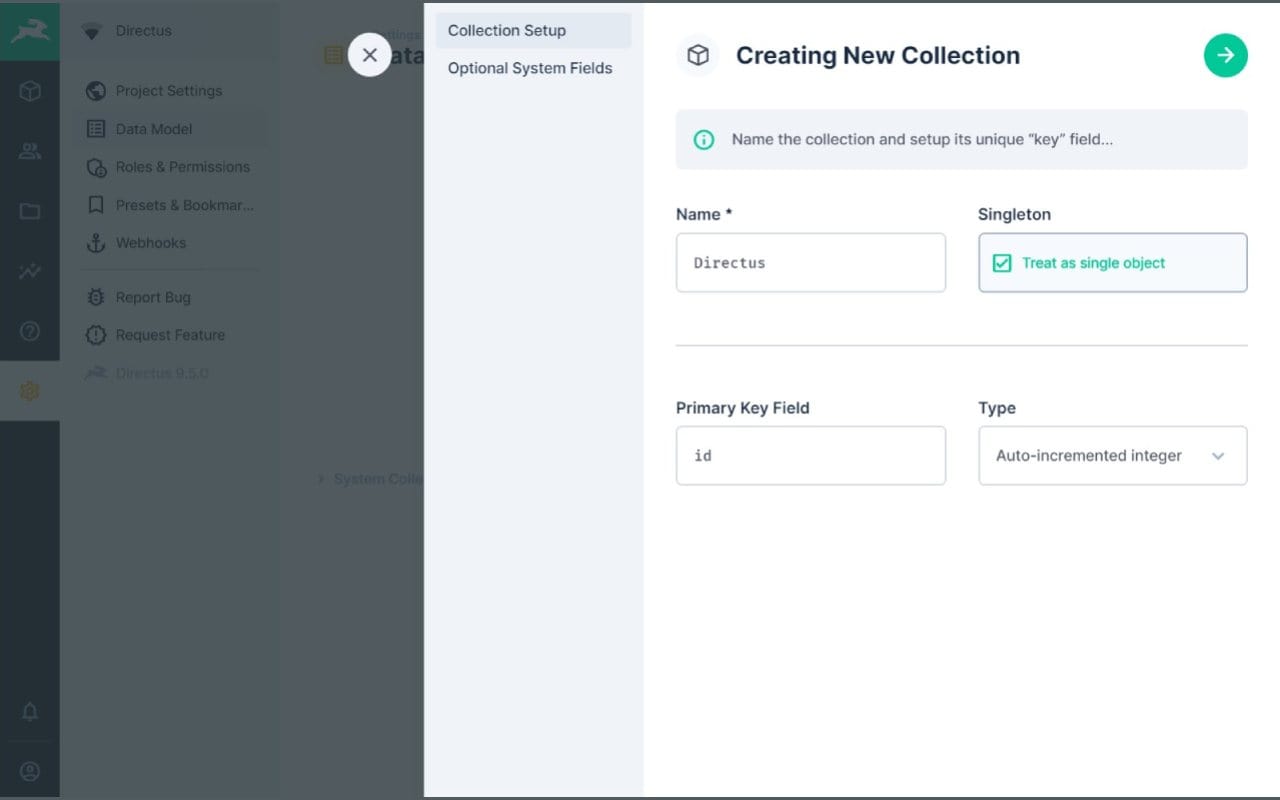Open User Directory people icon
The width and height of the screenshot is (1280, 800).
point(30,152)
